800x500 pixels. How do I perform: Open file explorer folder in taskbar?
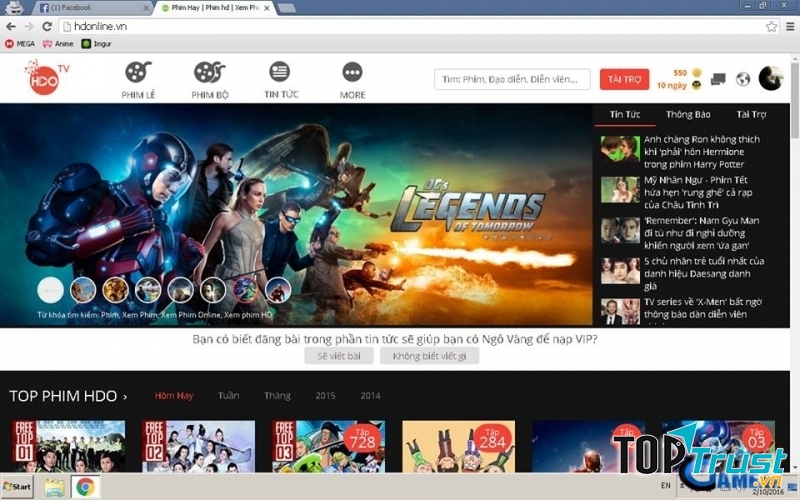[x=54, y=487]
